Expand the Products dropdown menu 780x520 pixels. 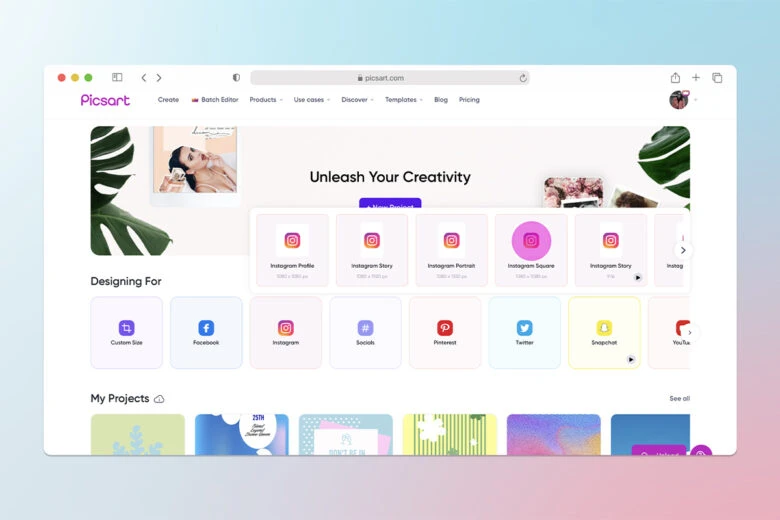[265, 100]
